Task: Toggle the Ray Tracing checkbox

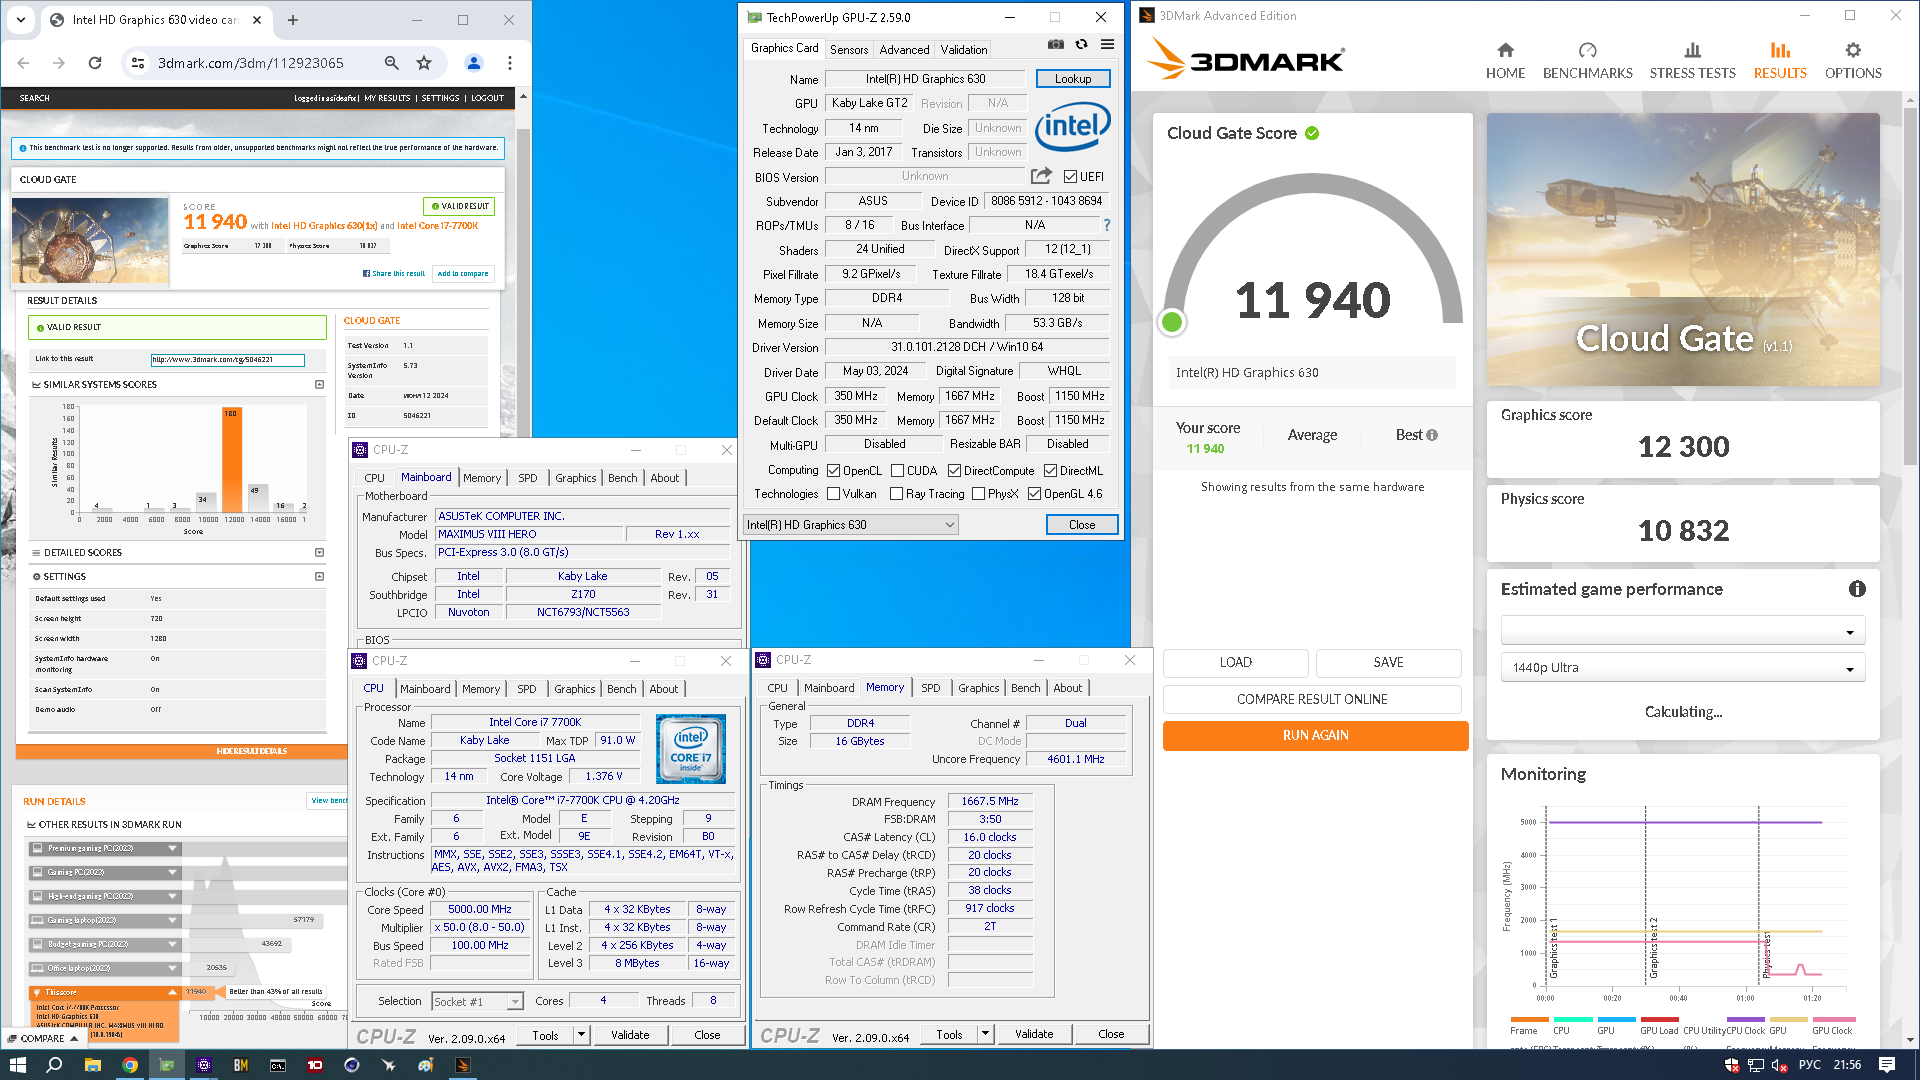Action: (896, 493)
